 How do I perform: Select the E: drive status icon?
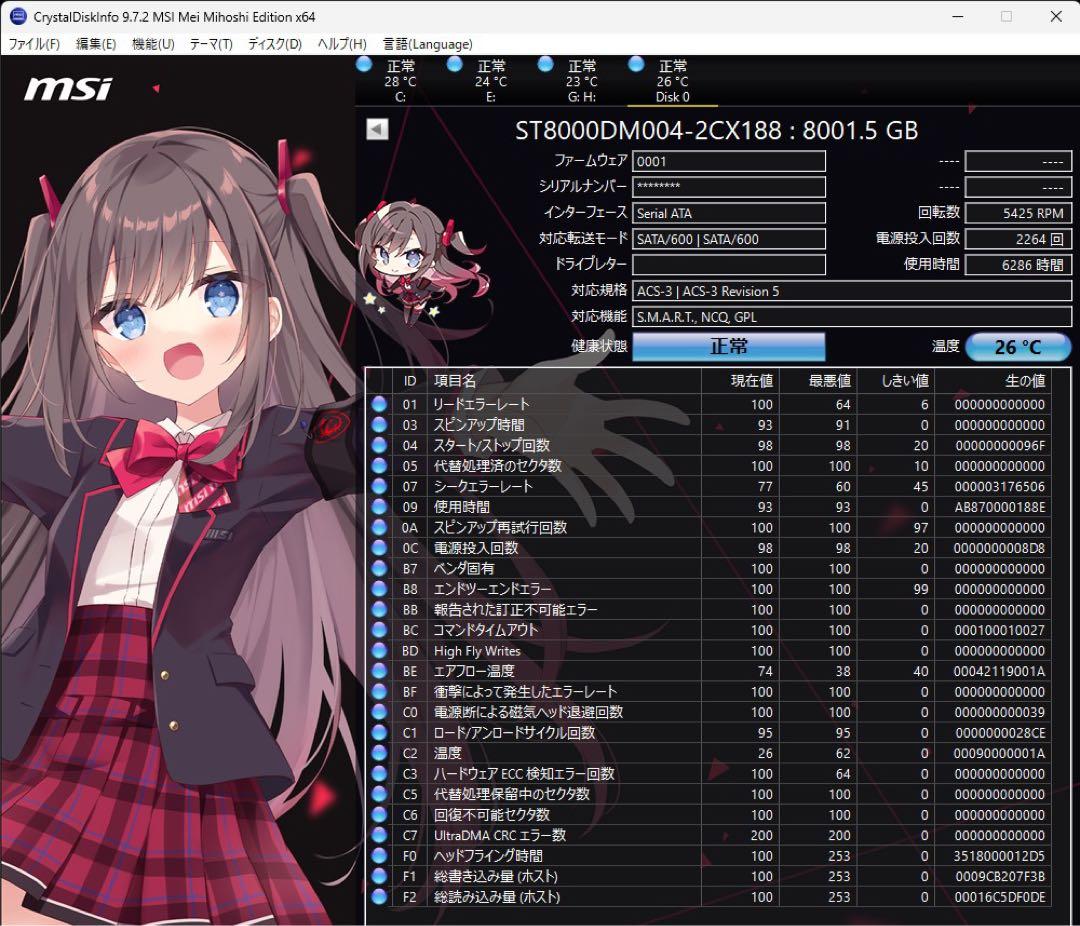click(454, 65)
